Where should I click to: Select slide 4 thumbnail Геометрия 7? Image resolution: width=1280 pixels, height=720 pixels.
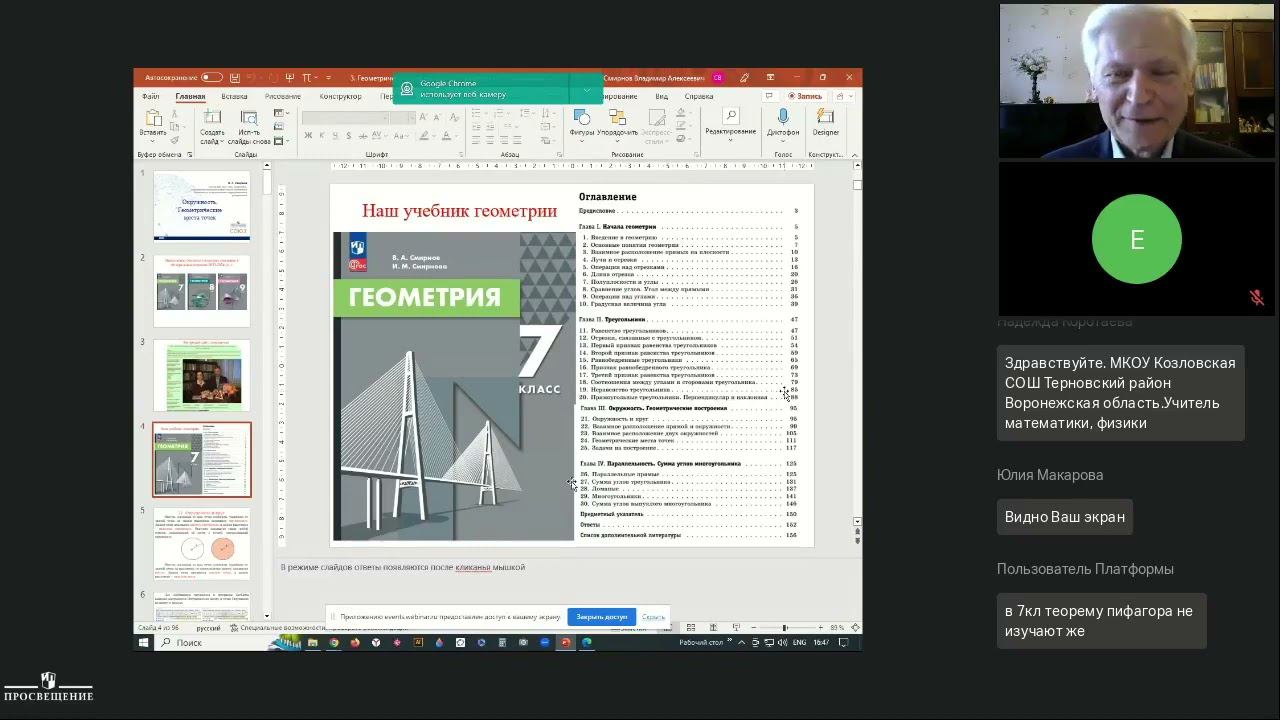tap(201, 459)
